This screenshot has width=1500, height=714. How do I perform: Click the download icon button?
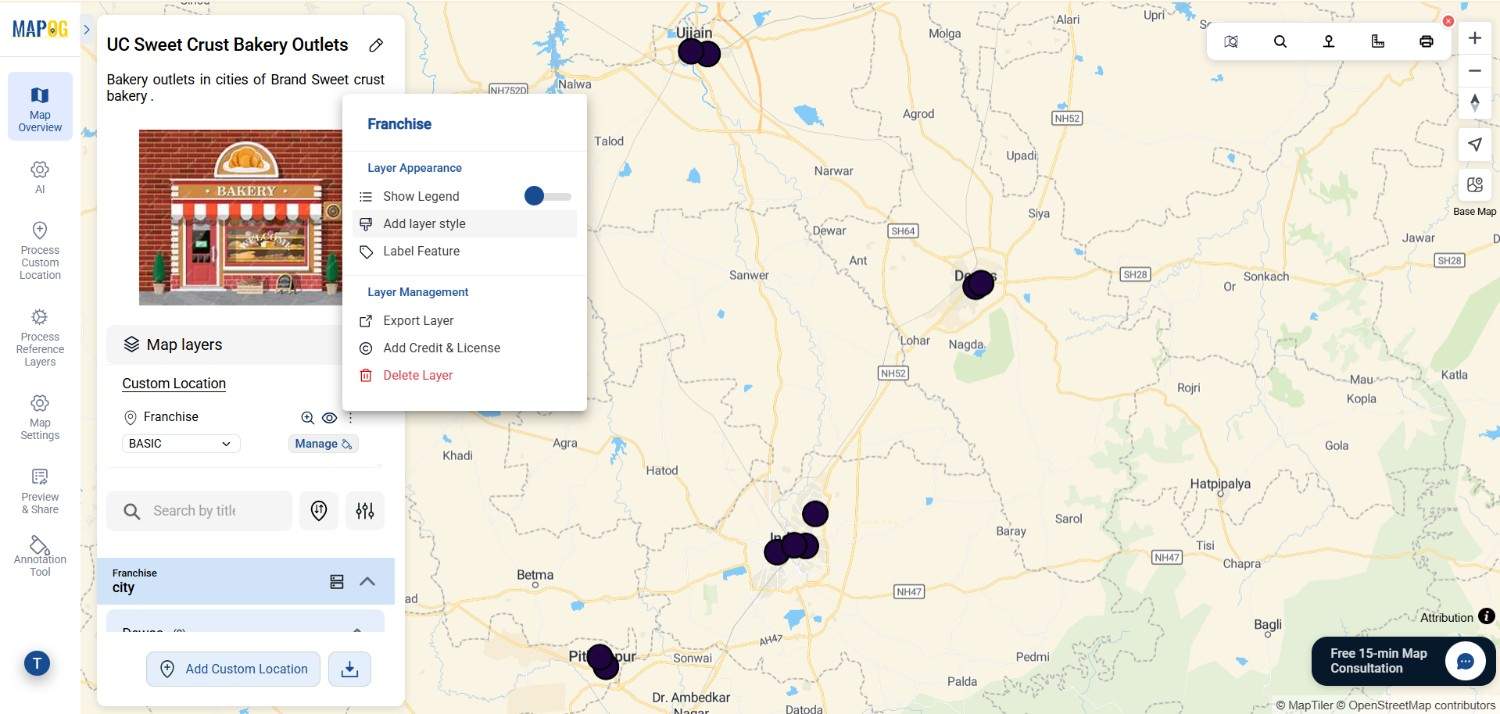coord(350,669)
